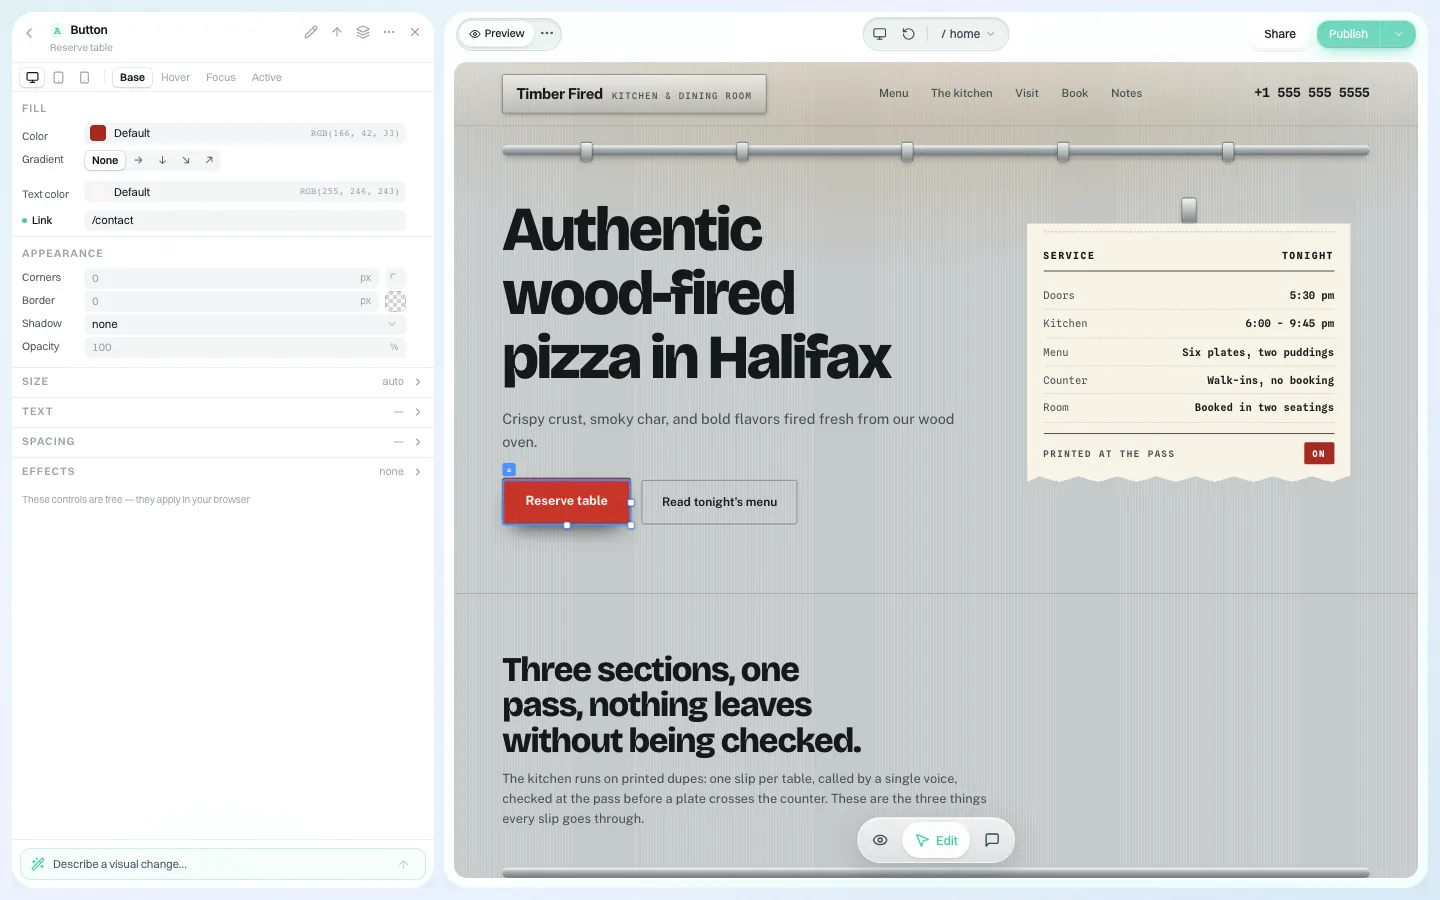Expand the Size section
The image size is (1440, 900).
[x=222, y=382]
